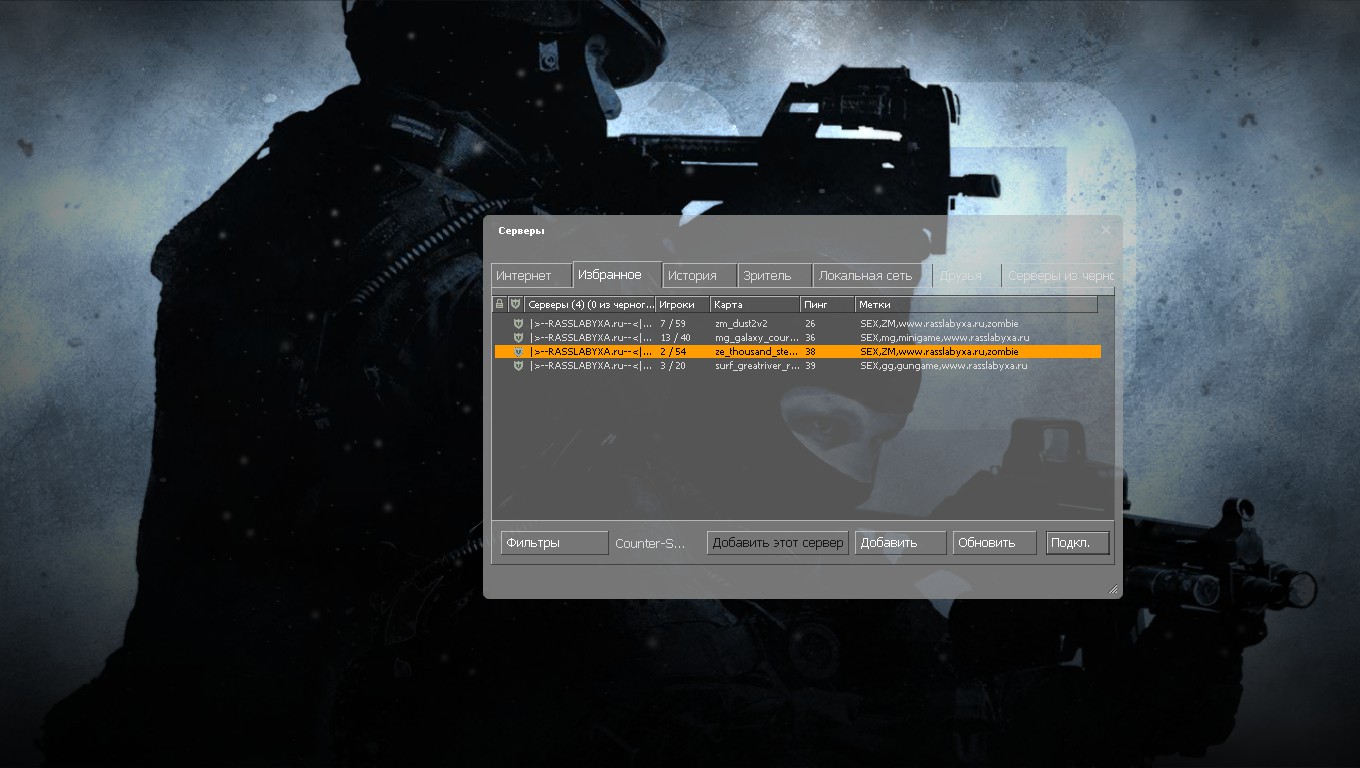Click the VAC shield icon beside surf_greatriver_r… server

tap(518, 366)
